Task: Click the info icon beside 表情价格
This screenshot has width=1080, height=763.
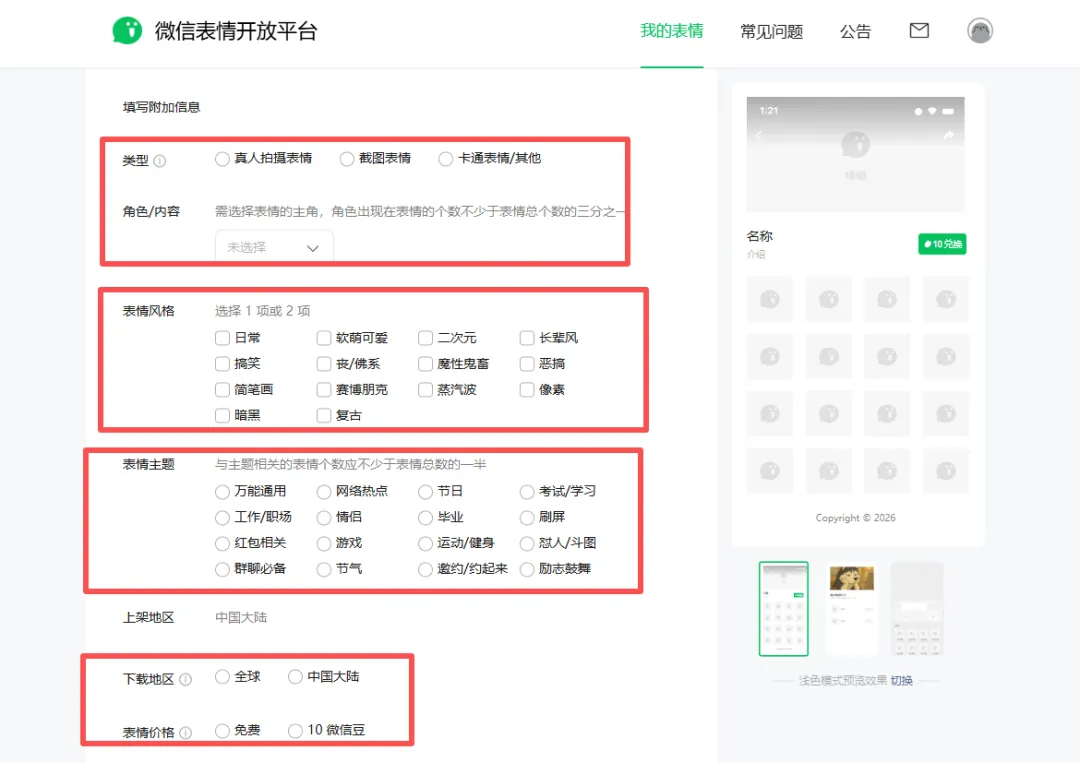Action: point(185,732)
